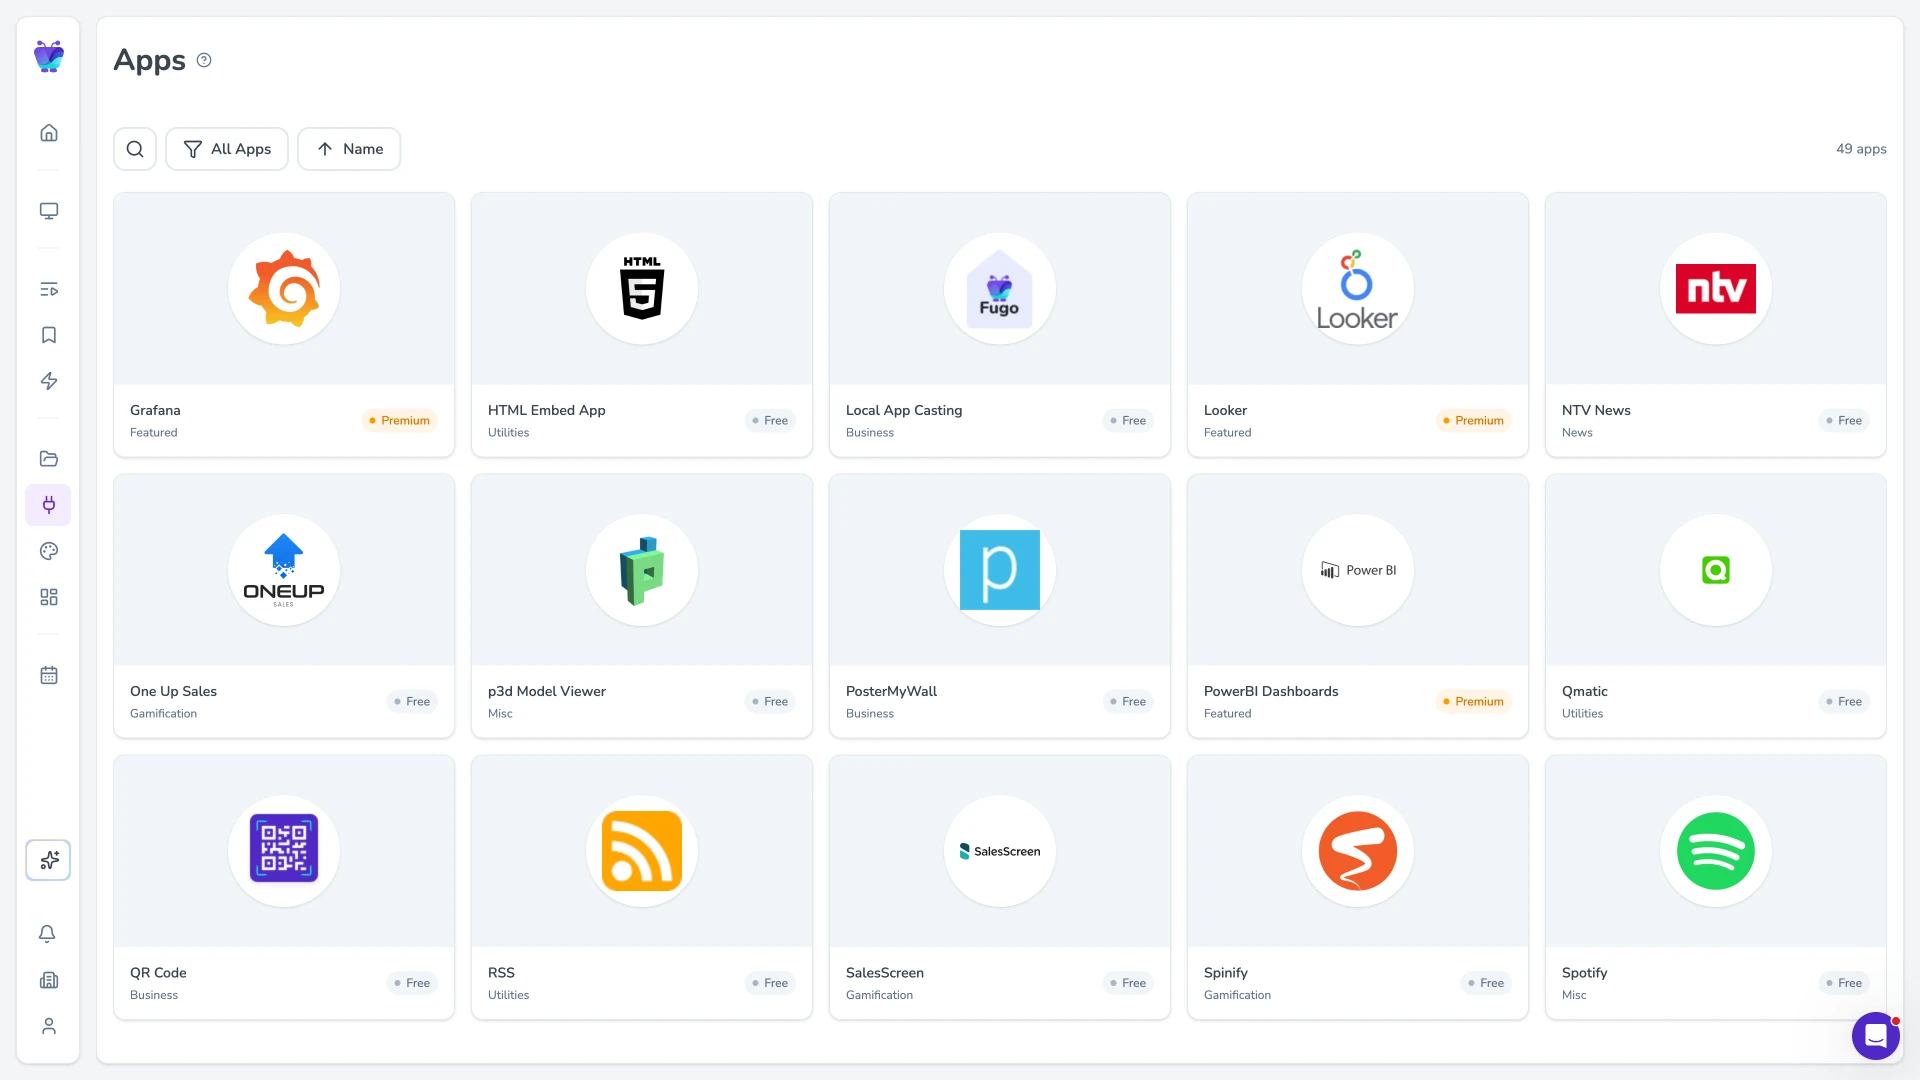
Task: Click the Power BI logo
Action: [x=1358, y=570]
